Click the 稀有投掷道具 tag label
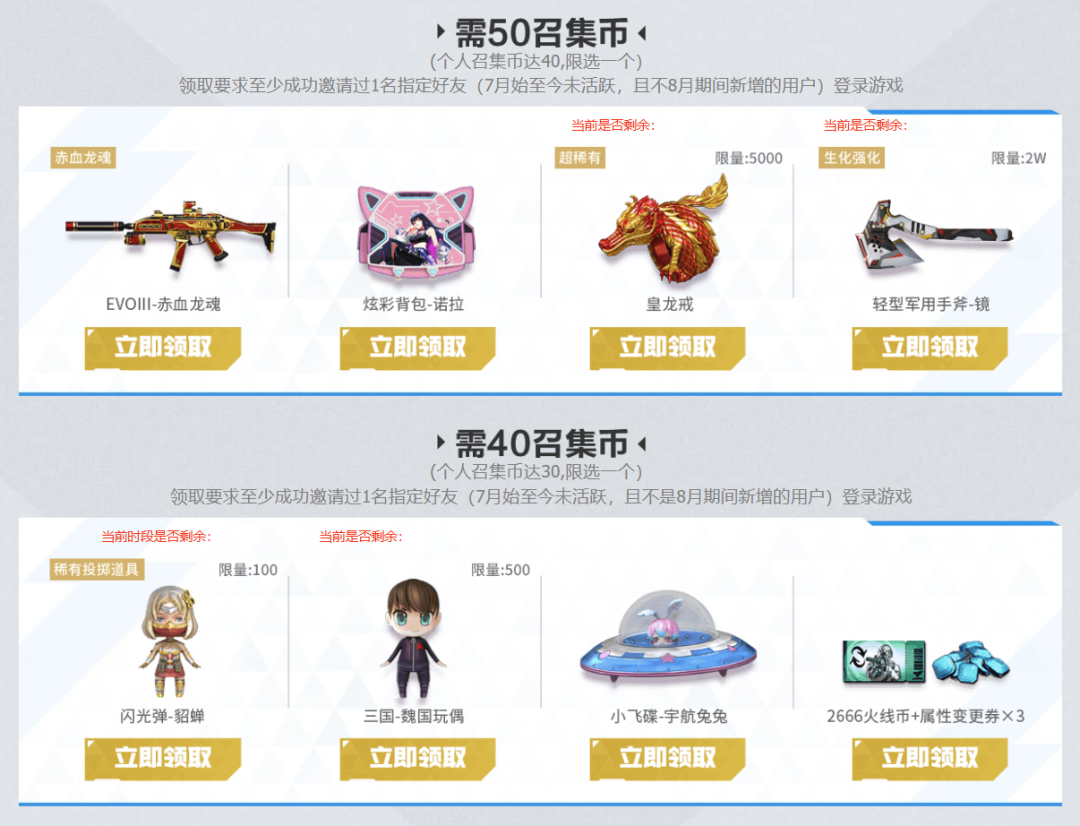Image resolution: width=1080 pixels, height=826 pixels. [x=96, y=570]
